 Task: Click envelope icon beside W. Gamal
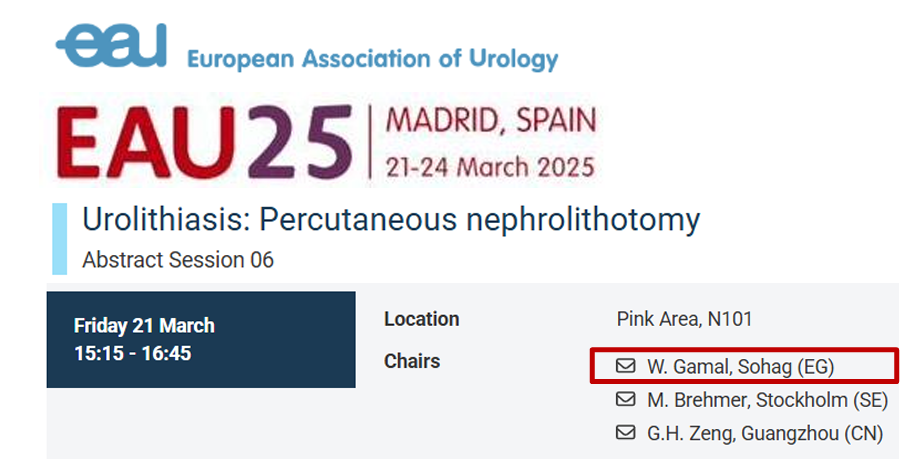coord(625,367)
